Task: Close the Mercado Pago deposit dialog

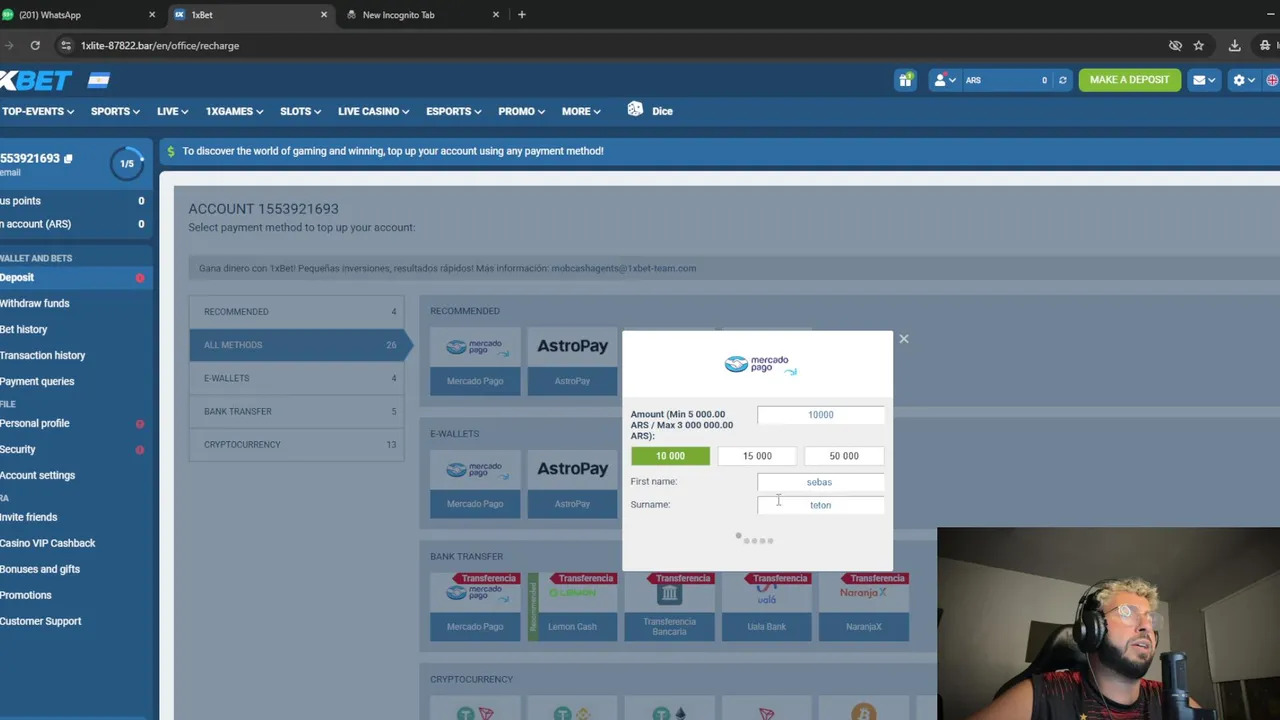Action: [903, 339]
